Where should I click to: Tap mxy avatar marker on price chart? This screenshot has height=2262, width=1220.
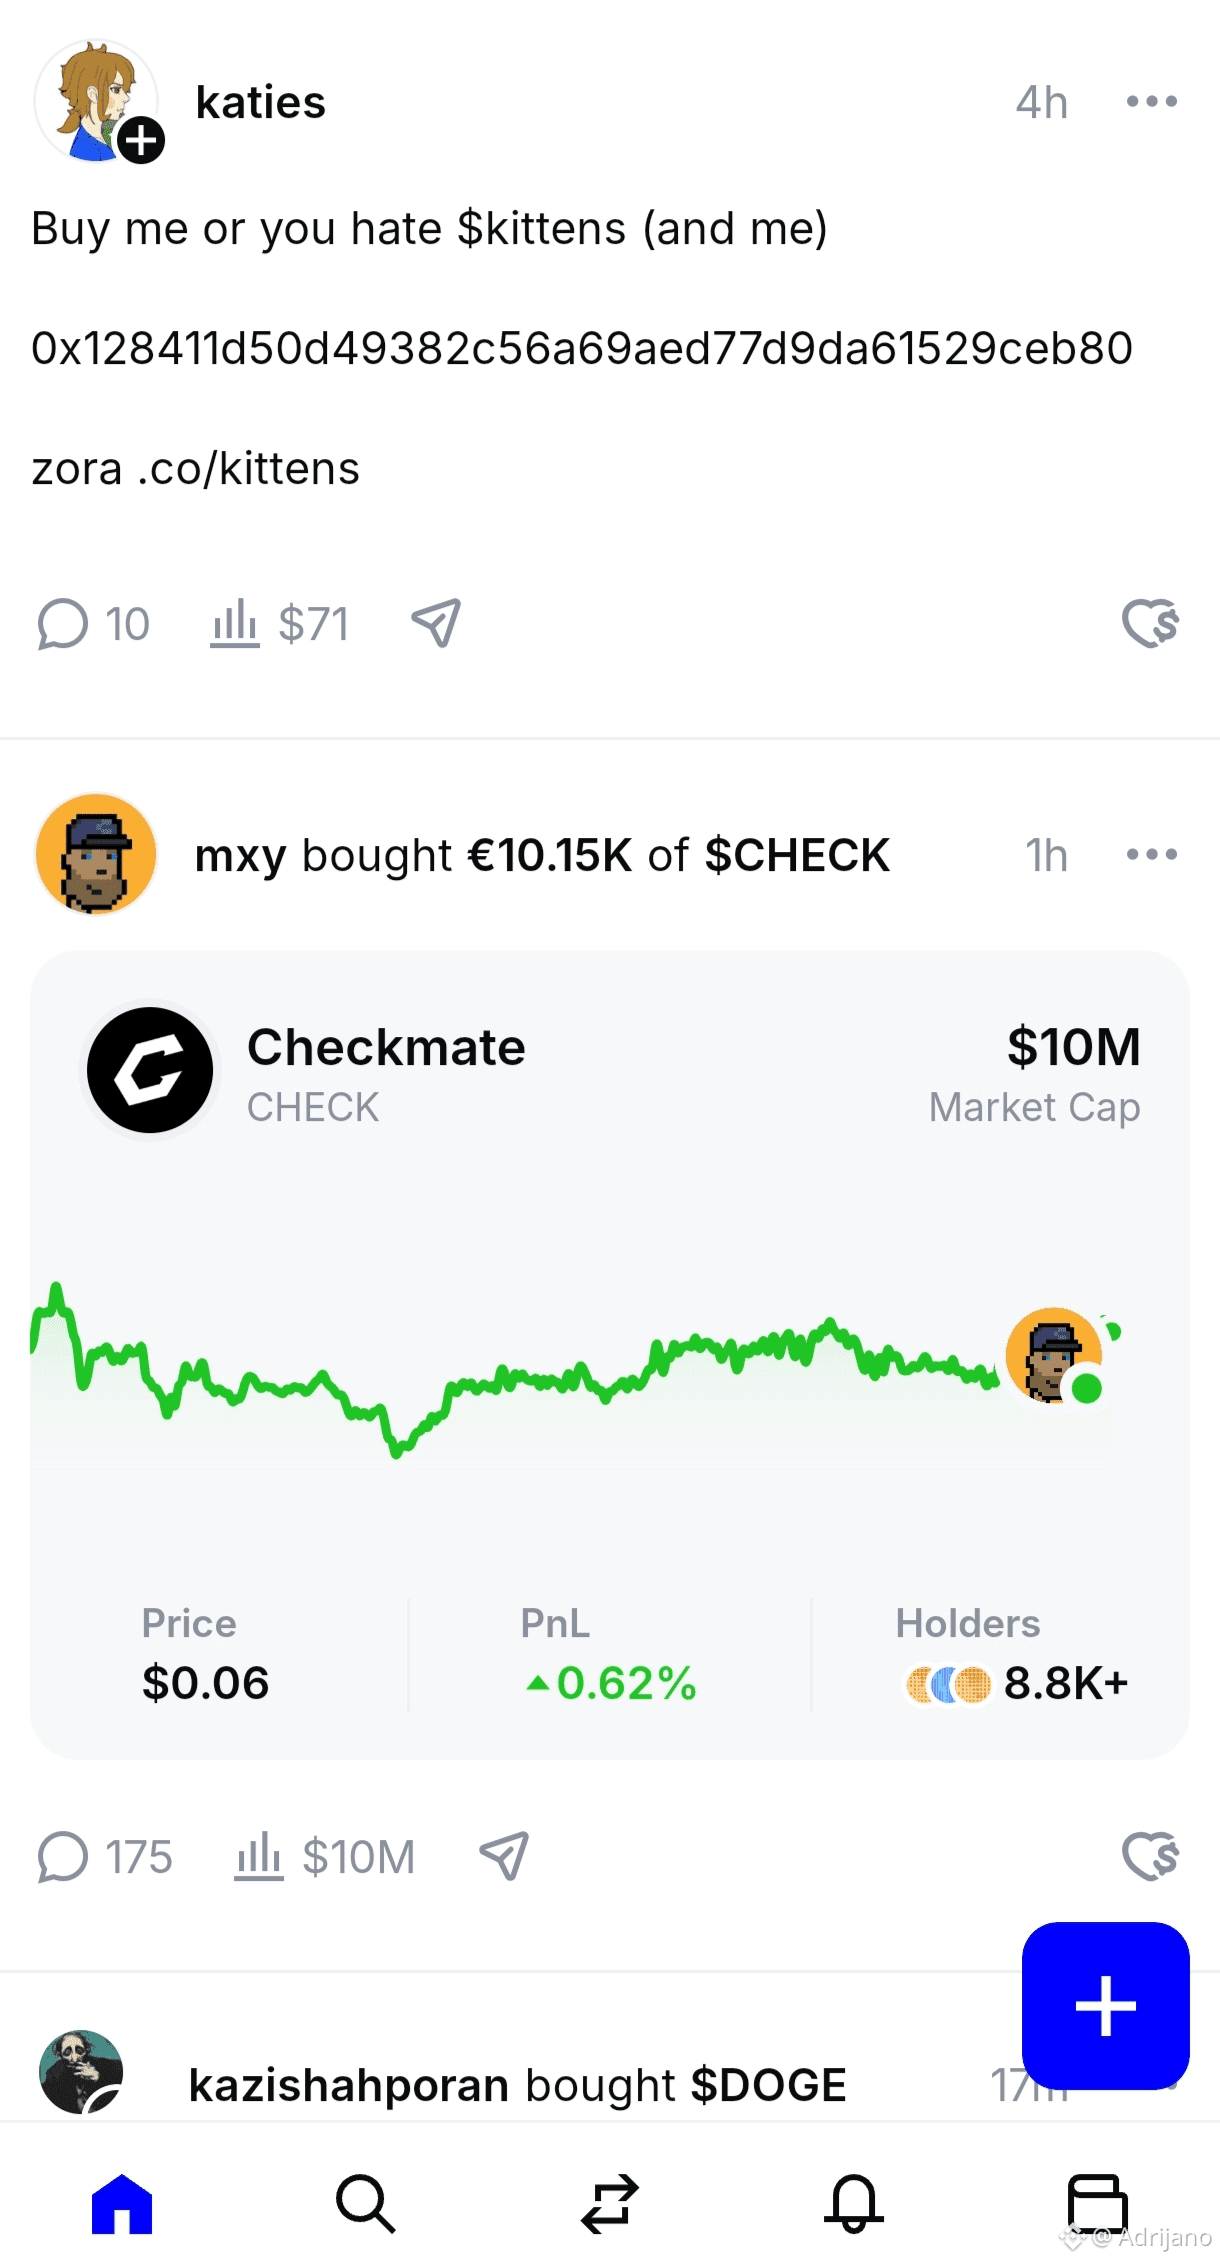pos(1053,1356)
